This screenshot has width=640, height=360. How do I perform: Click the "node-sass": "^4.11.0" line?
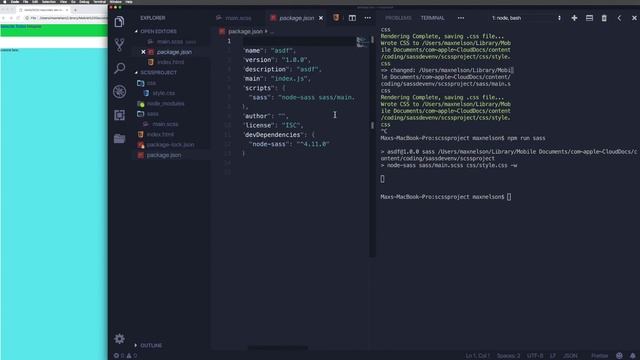(x=289, y=144)
